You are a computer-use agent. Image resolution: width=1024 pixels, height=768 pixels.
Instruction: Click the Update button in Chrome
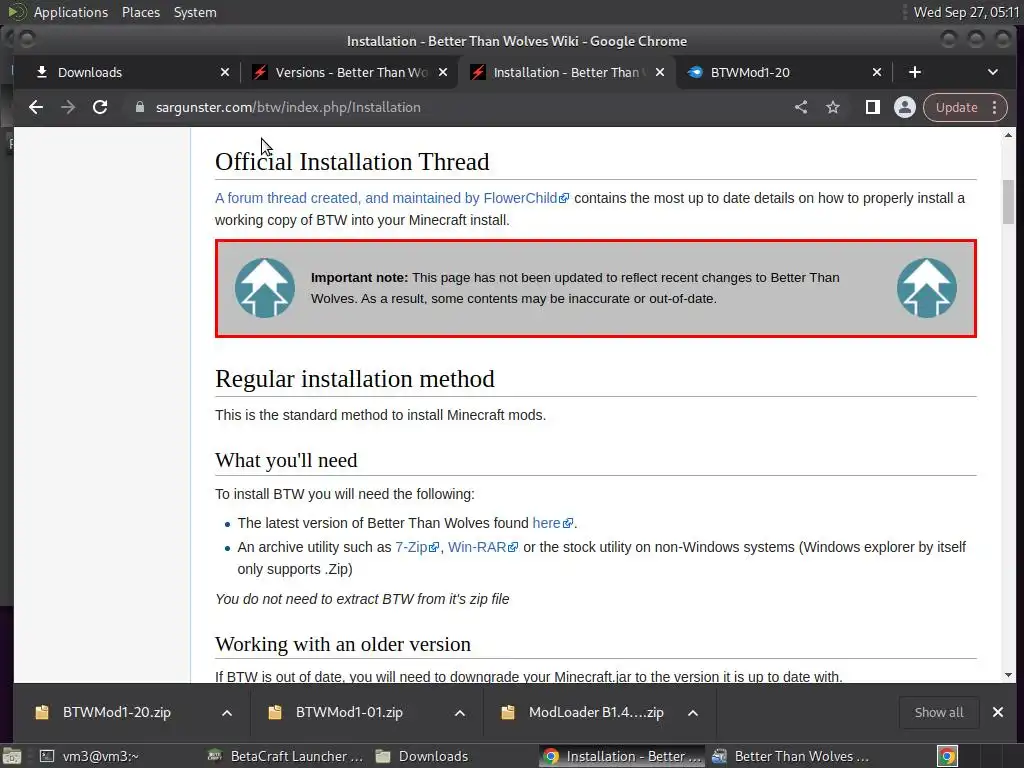point(957,107)
